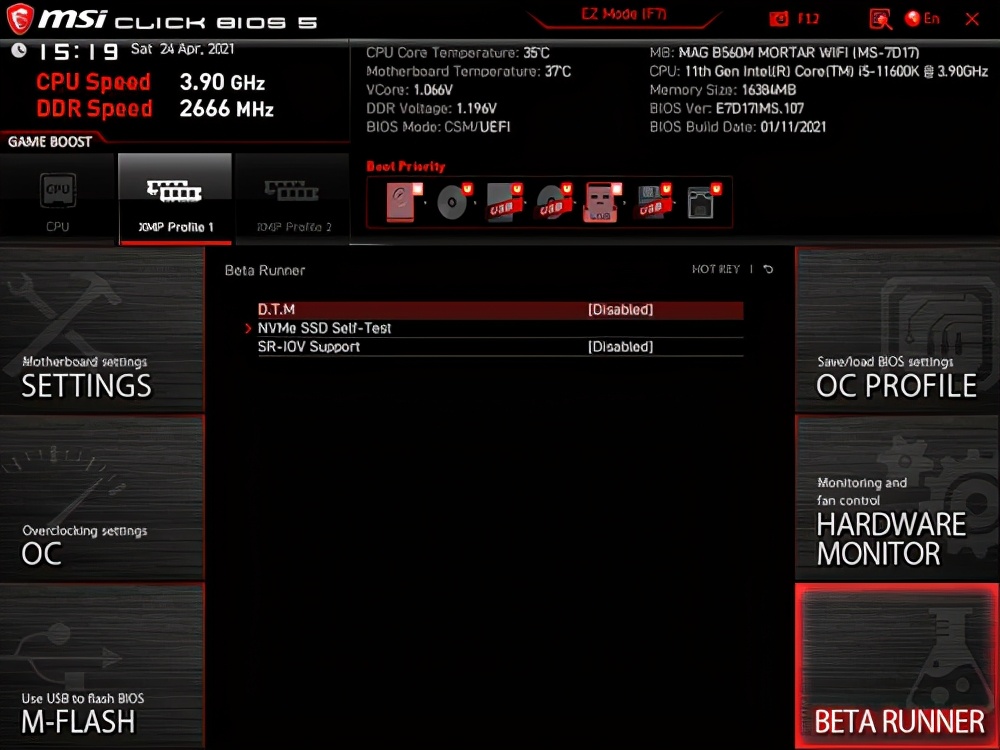This screenshot has width=1000, height=750.
Task: Open the M-FLASH tile
Action: 102,666
